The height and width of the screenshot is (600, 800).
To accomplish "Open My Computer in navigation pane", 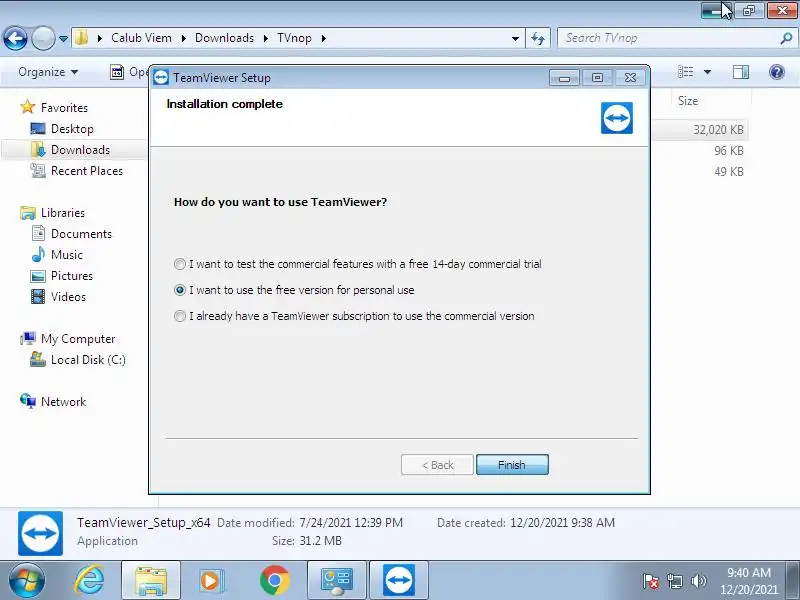I will tap(78, 339).
